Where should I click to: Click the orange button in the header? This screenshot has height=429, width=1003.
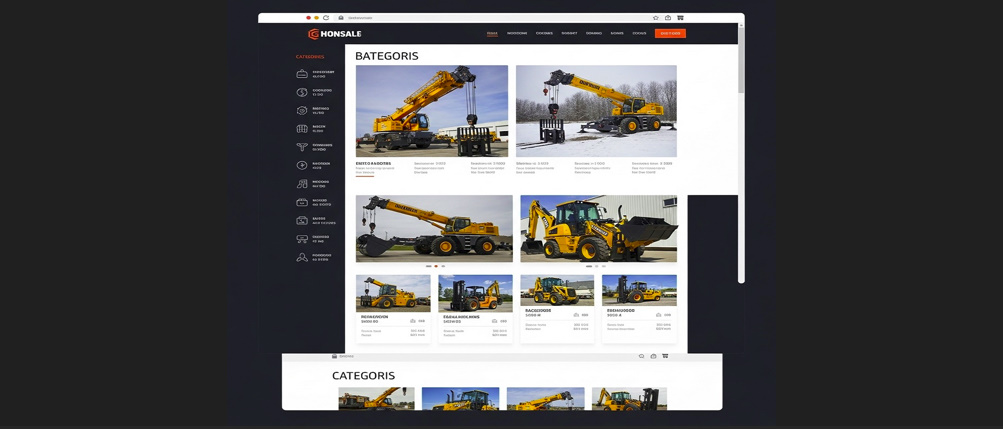point(670,34)
